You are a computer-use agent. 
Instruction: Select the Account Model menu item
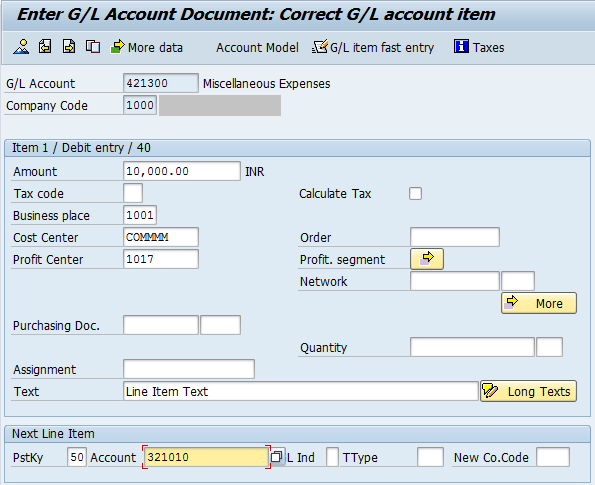[x=257, y=48]
